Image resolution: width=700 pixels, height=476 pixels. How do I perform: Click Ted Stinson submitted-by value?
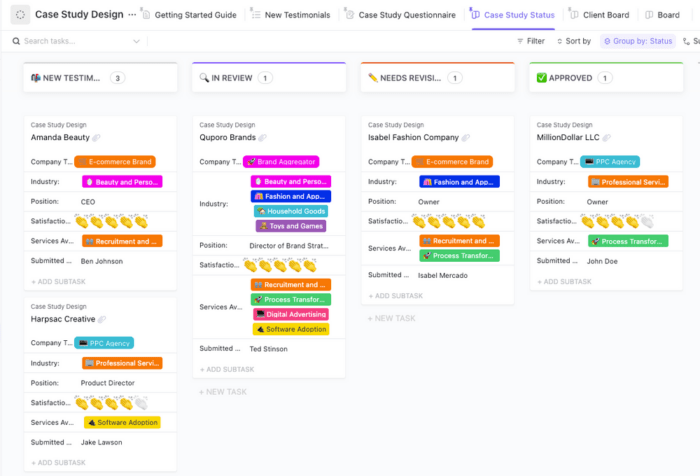click(268, 349)
